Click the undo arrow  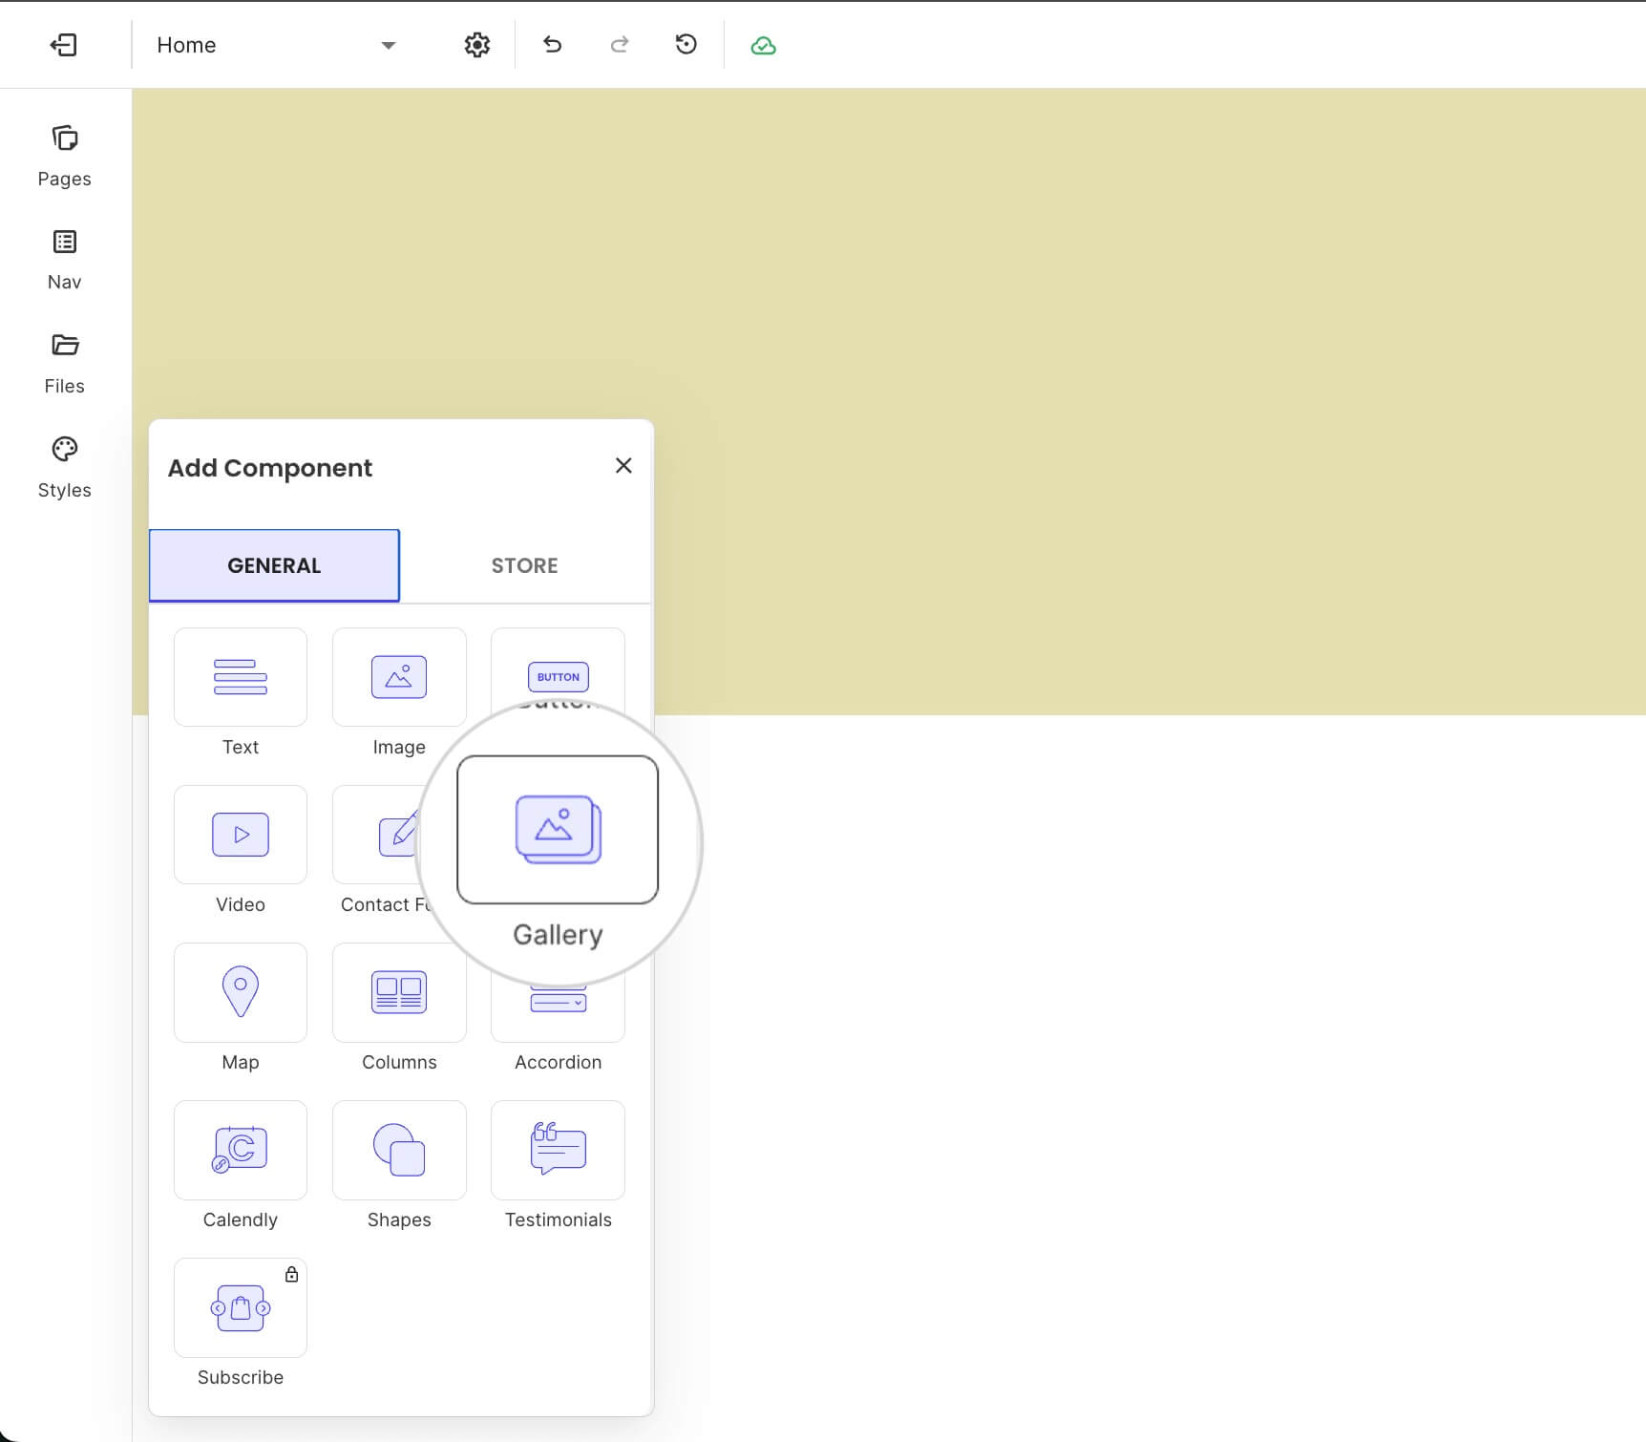(x=552, y=45)
